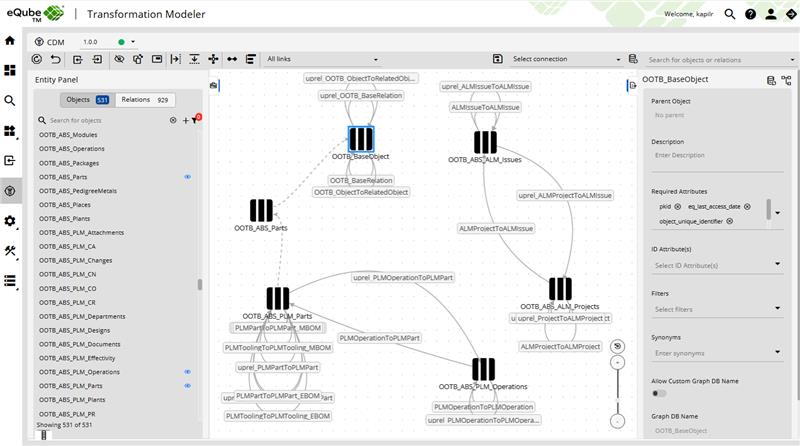Image resolution: width=800 pixels, height=446 pixels.
Task: Open the Select filters dropdown
Action: [x=715, y=308]
